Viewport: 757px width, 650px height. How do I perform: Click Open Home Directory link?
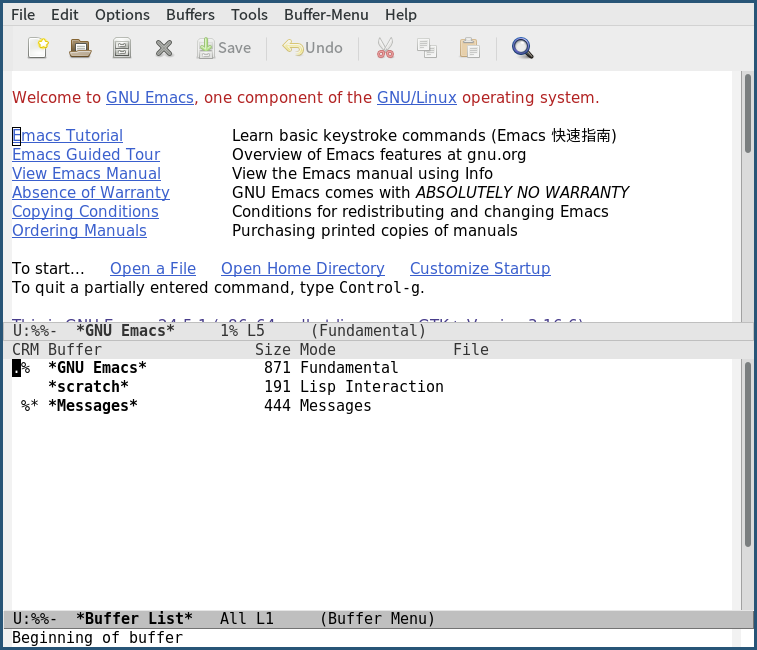tap(303, 268)
